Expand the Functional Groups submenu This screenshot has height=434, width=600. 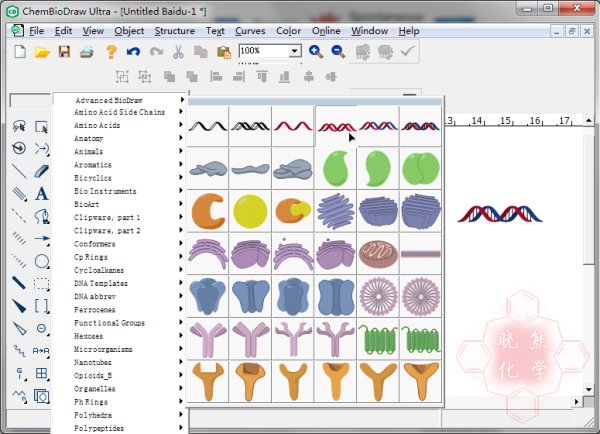[119, 323]
